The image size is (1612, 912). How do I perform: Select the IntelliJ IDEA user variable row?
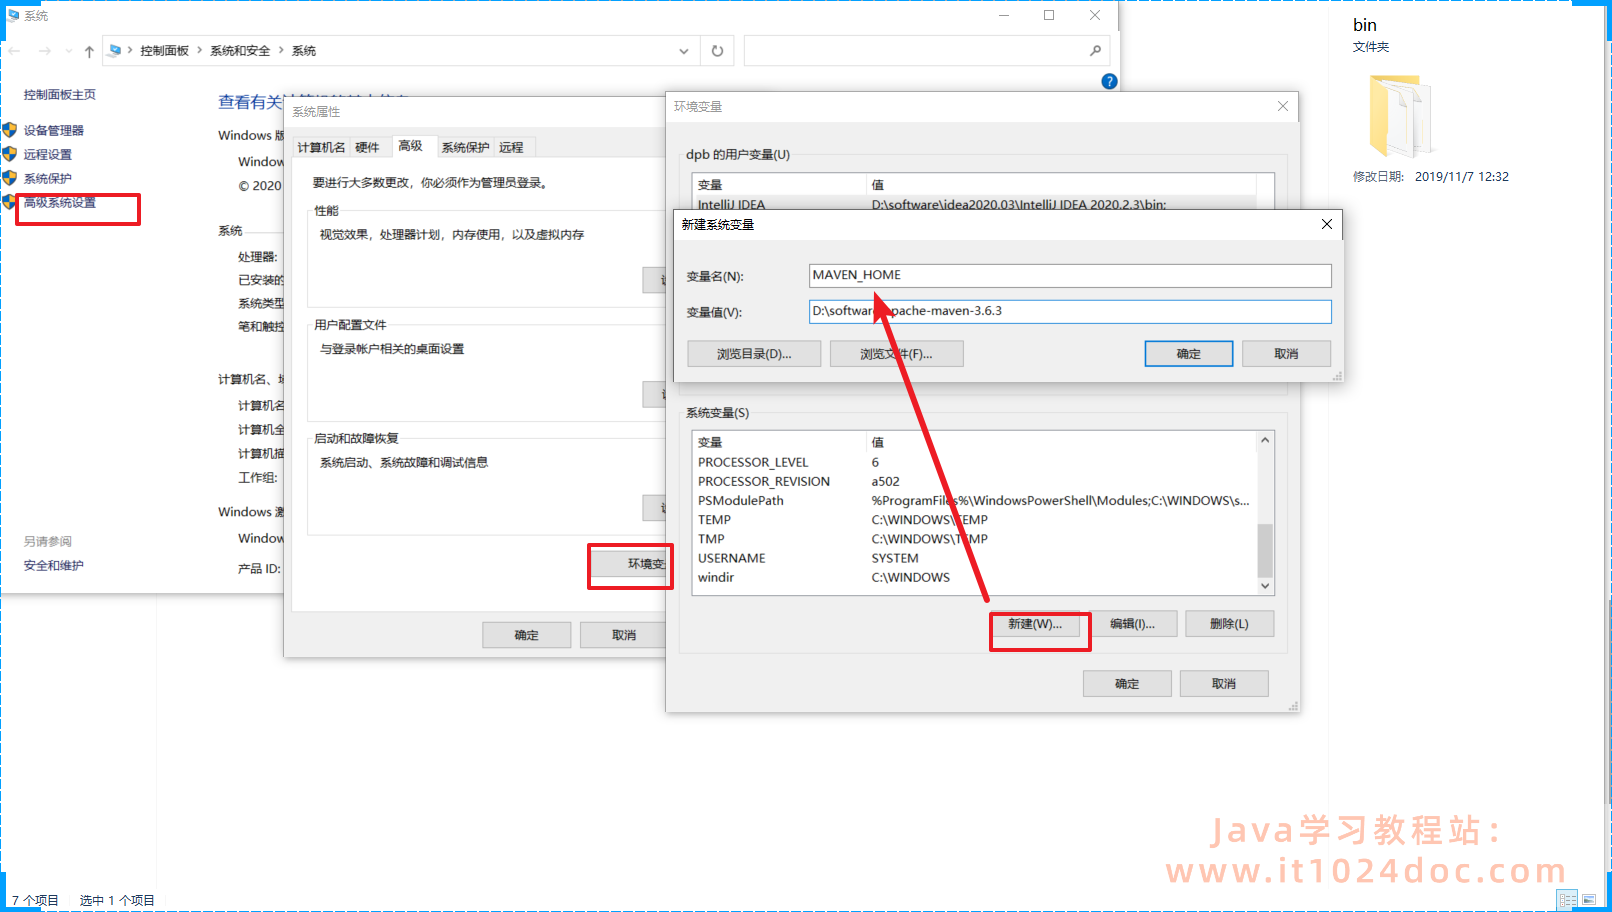tap(974, 203)
